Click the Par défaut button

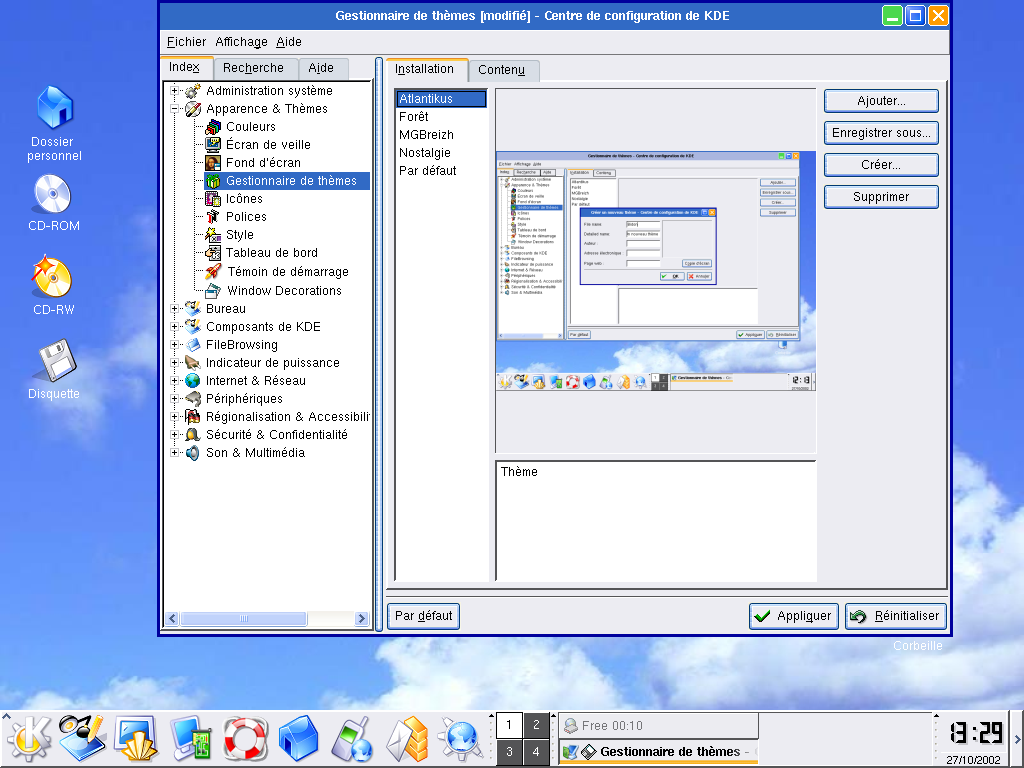point(423,616)
